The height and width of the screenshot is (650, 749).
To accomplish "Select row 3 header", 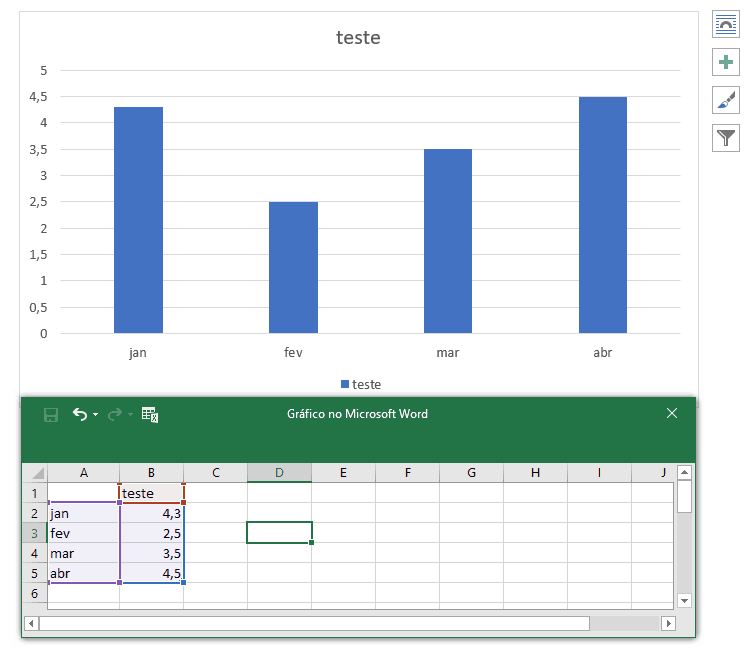I will coord(34,533).
